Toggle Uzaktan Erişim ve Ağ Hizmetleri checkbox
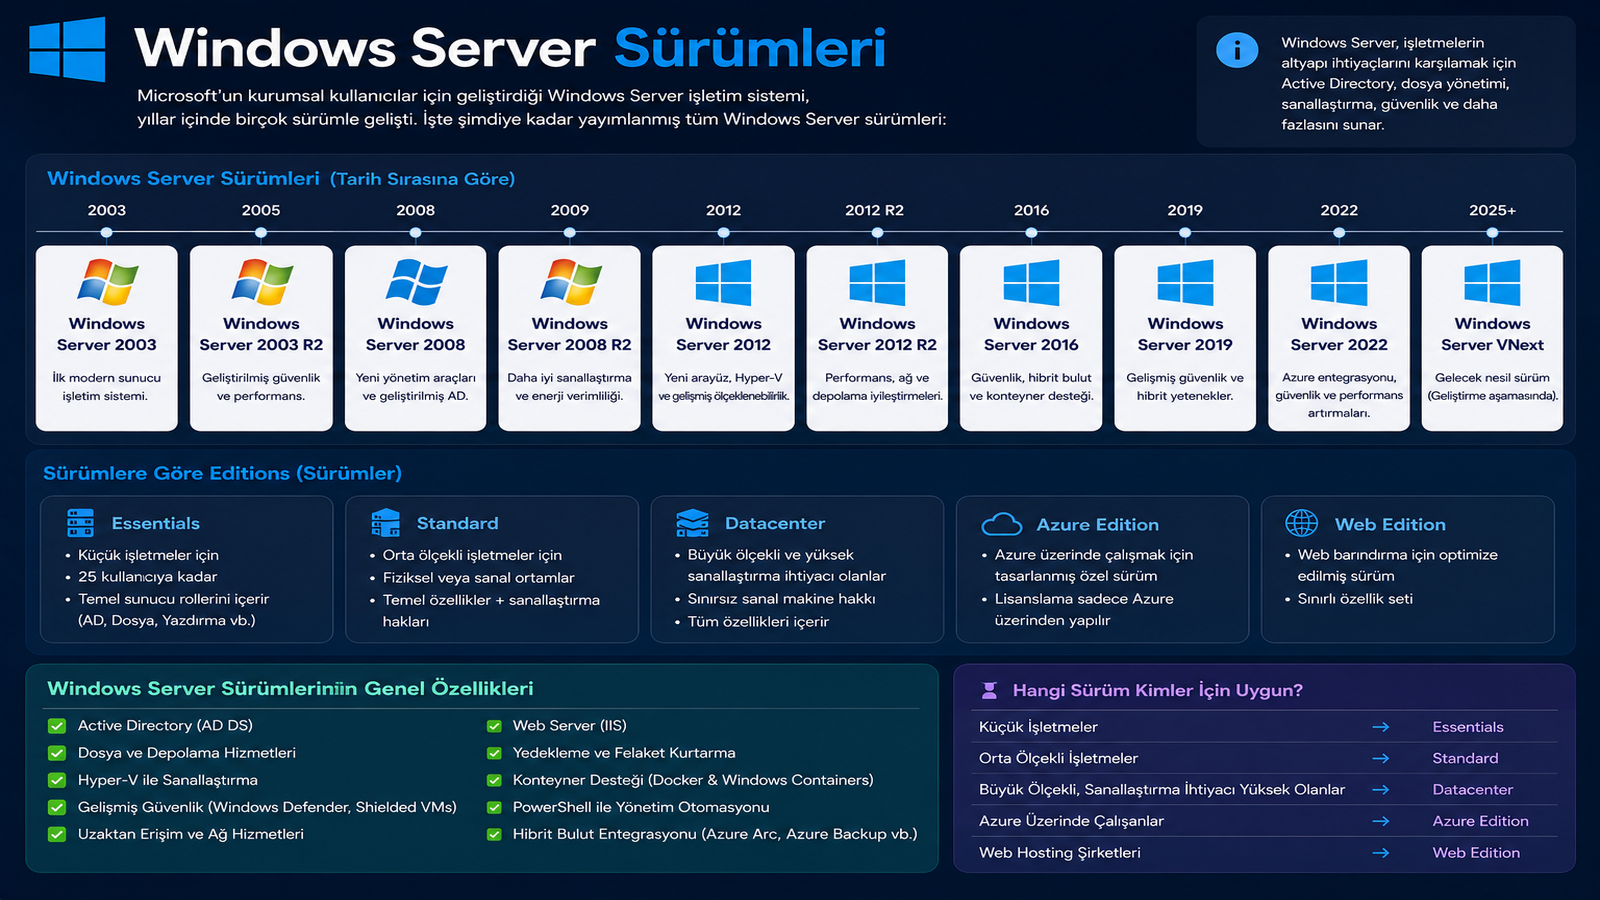Viewport: 1600px width, 900px height. point(57,834)
